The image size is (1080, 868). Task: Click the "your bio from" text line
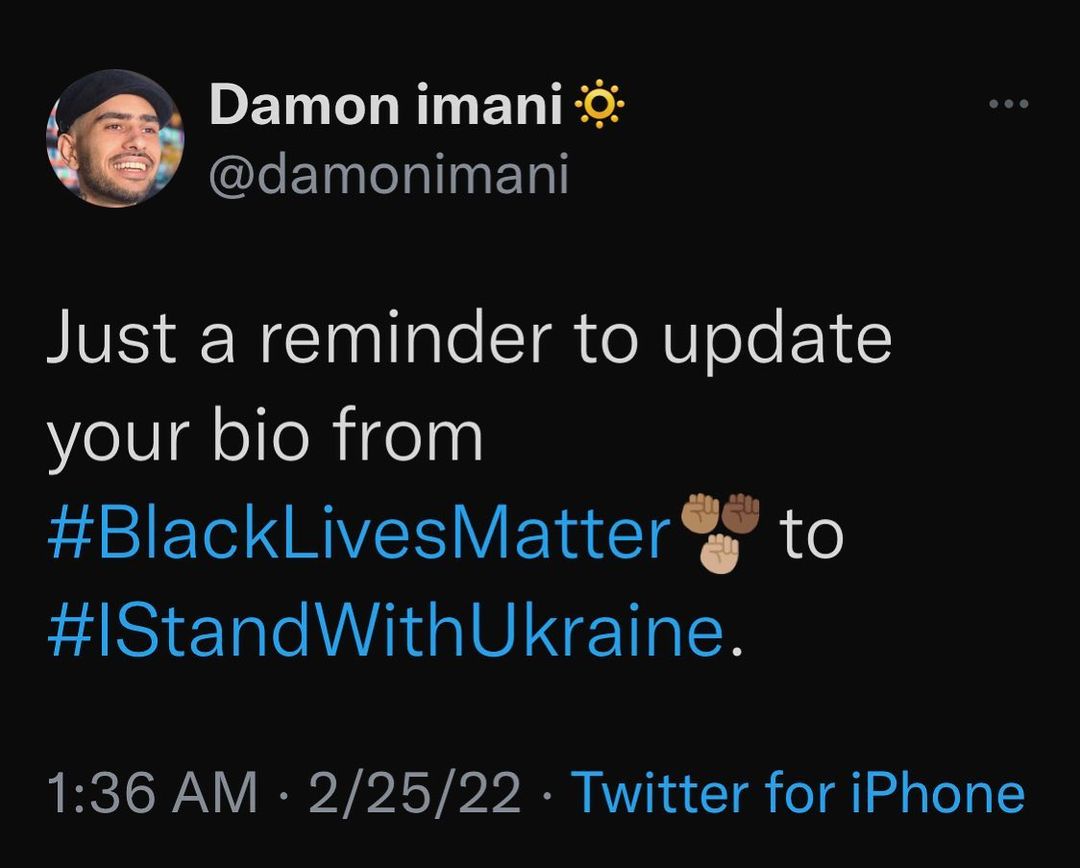[265, 436]
